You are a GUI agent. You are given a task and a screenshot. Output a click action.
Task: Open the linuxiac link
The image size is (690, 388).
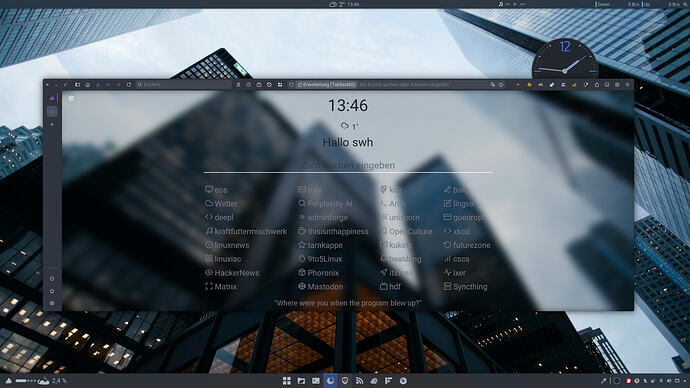pos(223,259)
